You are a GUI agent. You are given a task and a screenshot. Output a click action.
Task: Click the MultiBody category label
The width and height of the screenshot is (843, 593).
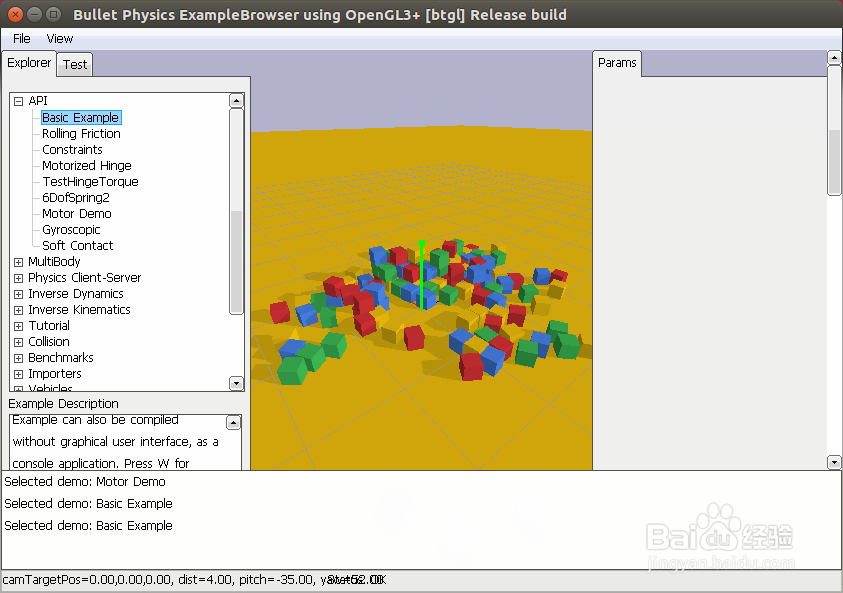(54, 262)
